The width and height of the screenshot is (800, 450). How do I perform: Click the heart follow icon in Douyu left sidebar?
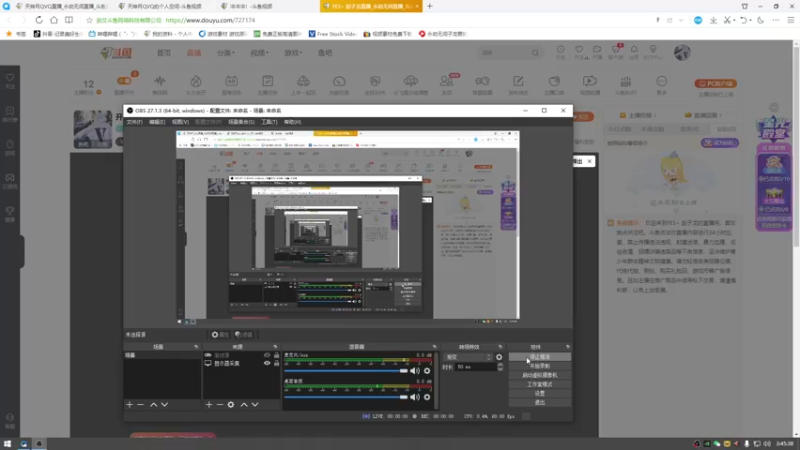pyautogui.click(x=10, y=78)
